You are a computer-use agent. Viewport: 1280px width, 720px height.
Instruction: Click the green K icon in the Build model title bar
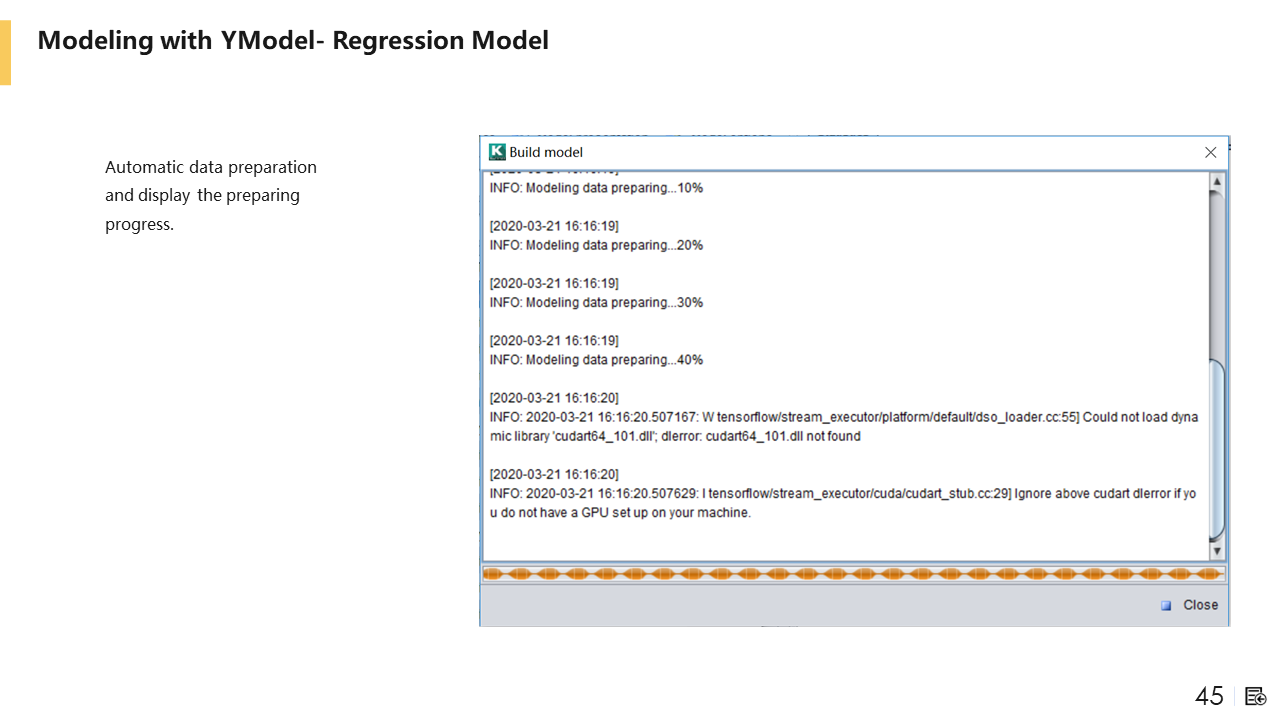(x=497, y=152)
